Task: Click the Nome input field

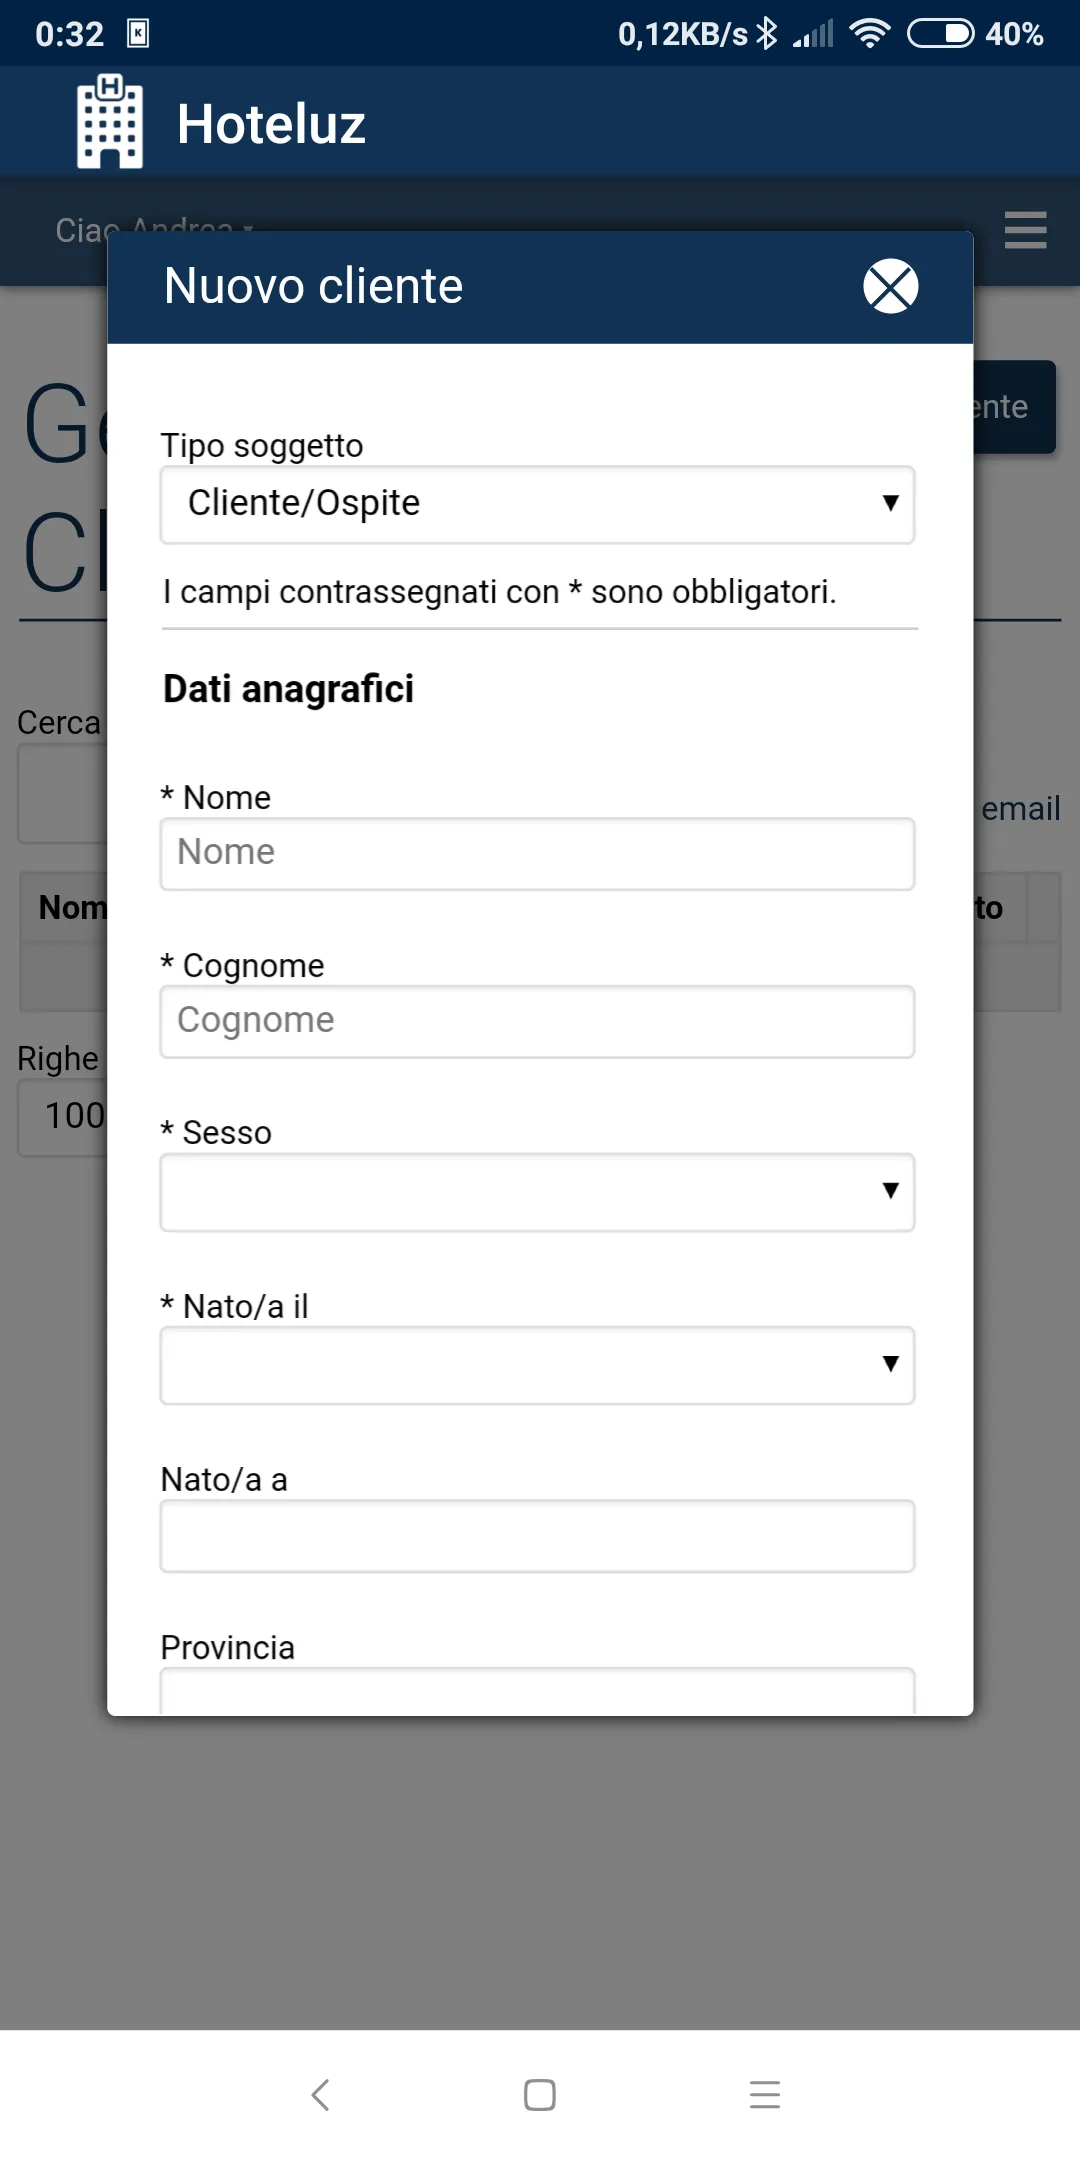Action: (537, 853)
